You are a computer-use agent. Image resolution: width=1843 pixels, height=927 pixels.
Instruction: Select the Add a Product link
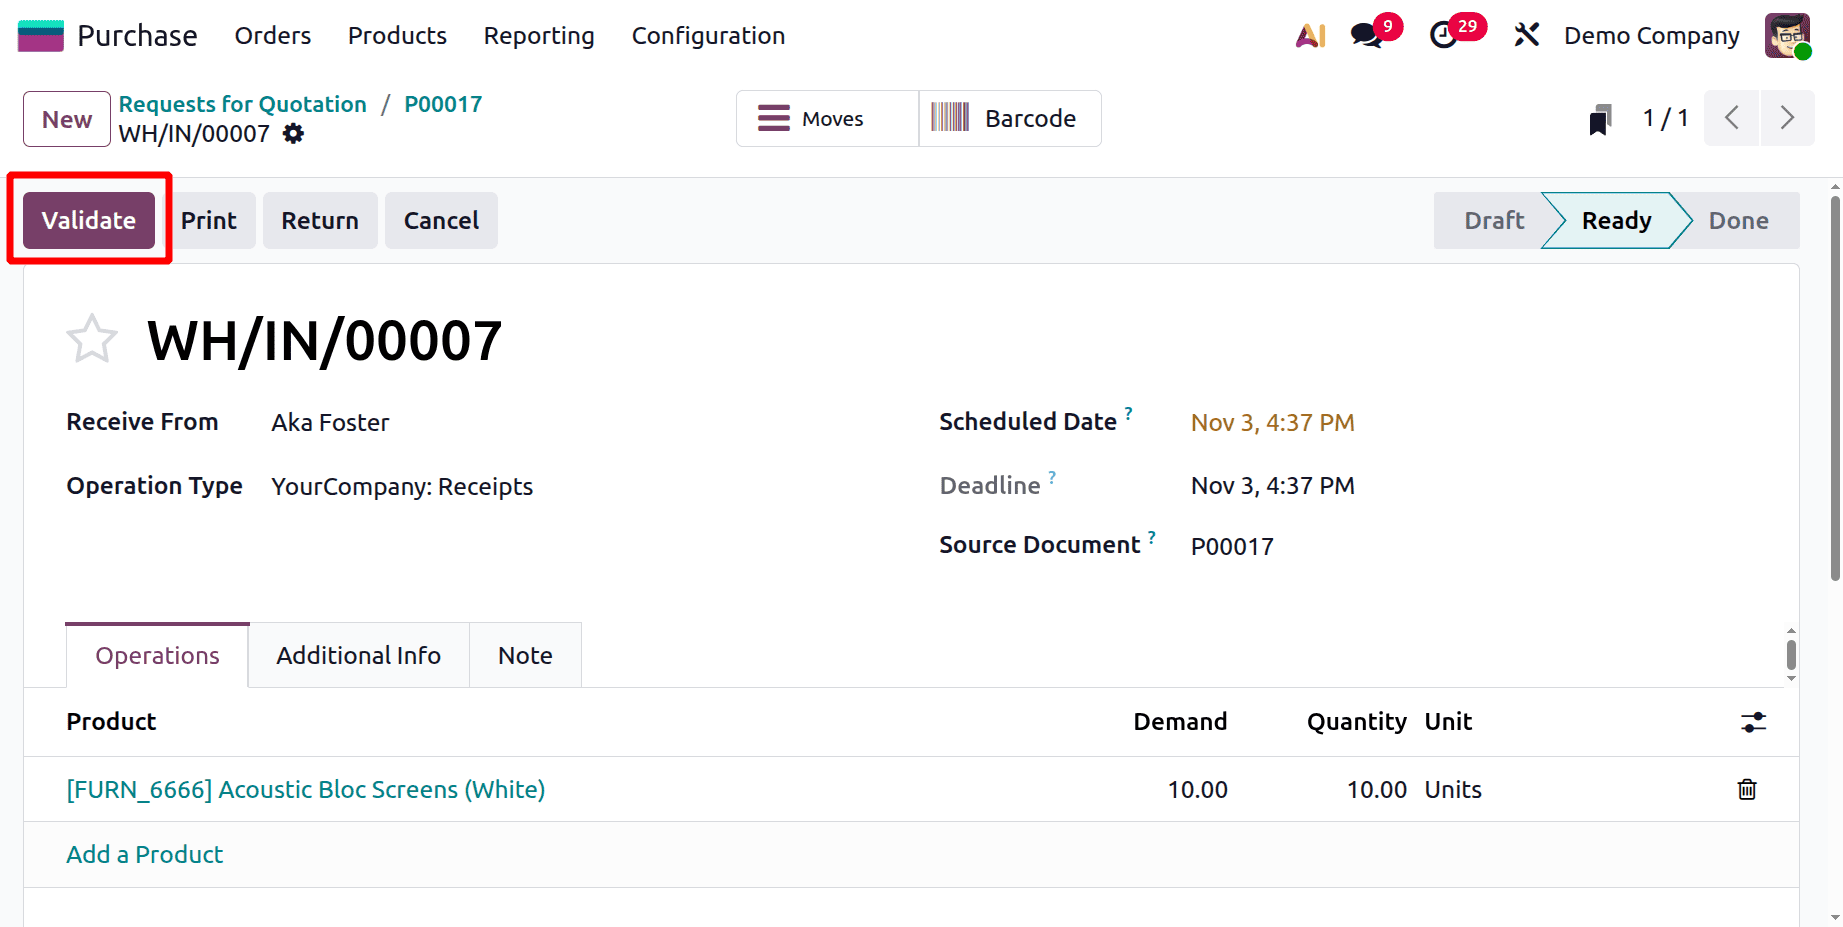144,854
